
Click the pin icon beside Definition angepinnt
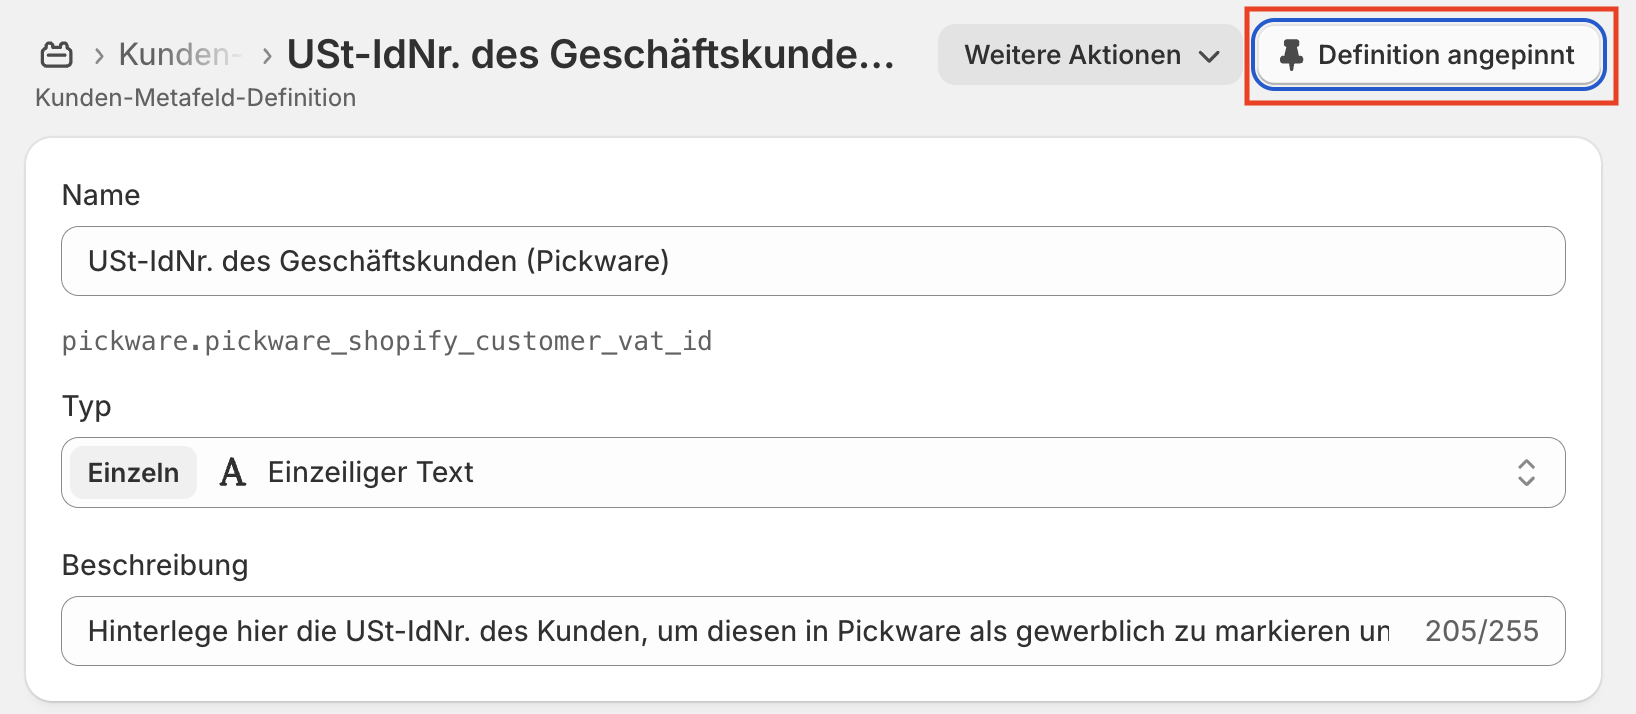(x=1291, y=55)
